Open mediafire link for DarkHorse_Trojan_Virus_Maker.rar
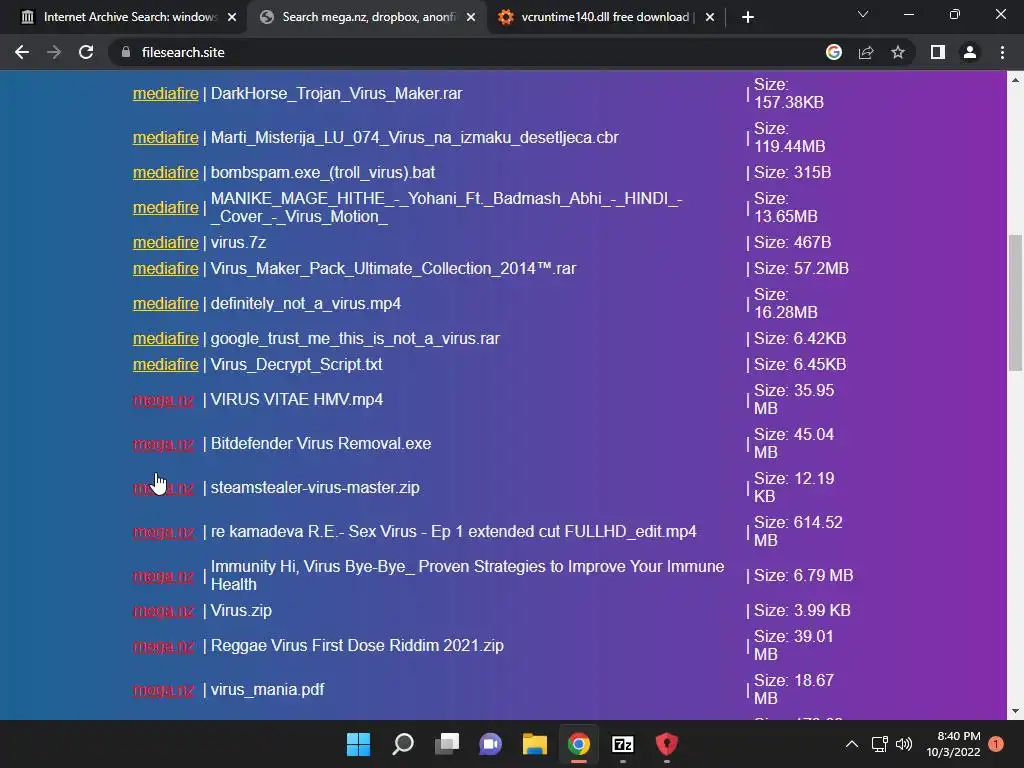The width and height of the screenshot is (1024, 768). pos(165,93)
